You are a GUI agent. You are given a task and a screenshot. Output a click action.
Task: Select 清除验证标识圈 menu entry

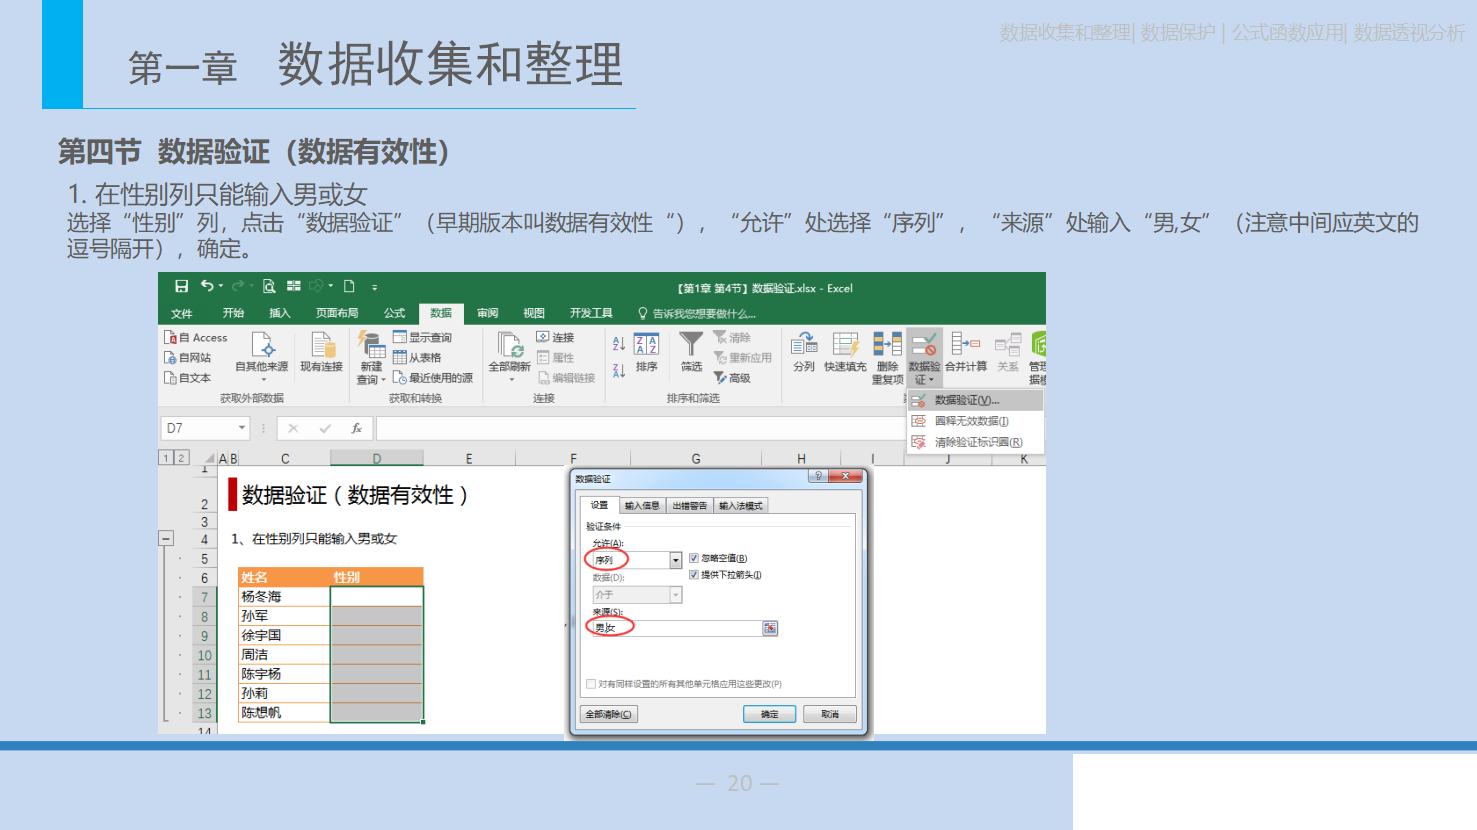coord(975,442)
